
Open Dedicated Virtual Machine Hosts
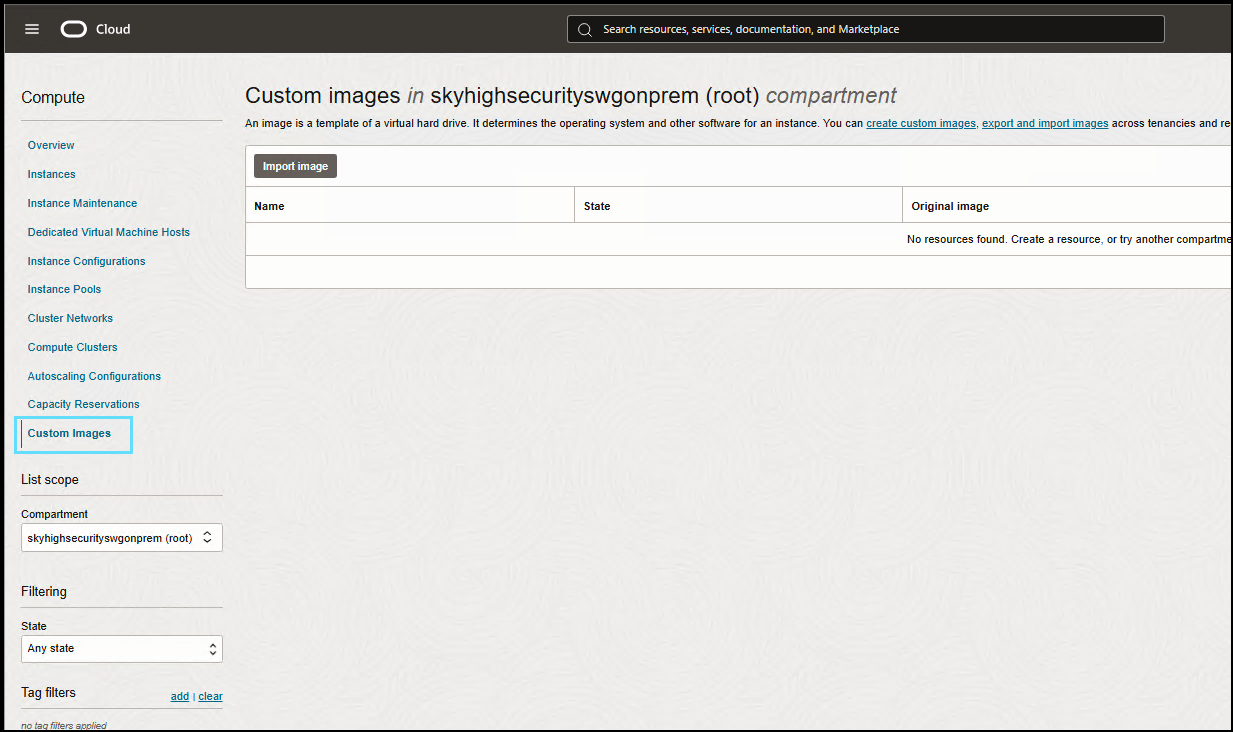[108, 232]
